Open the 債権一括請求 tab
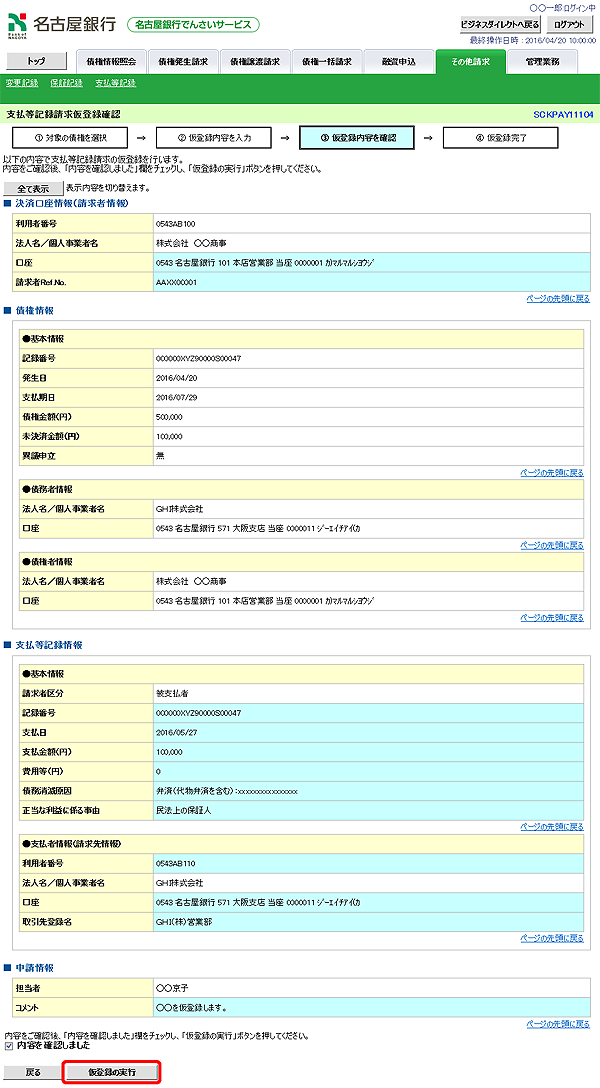 [x=327, y=62]
